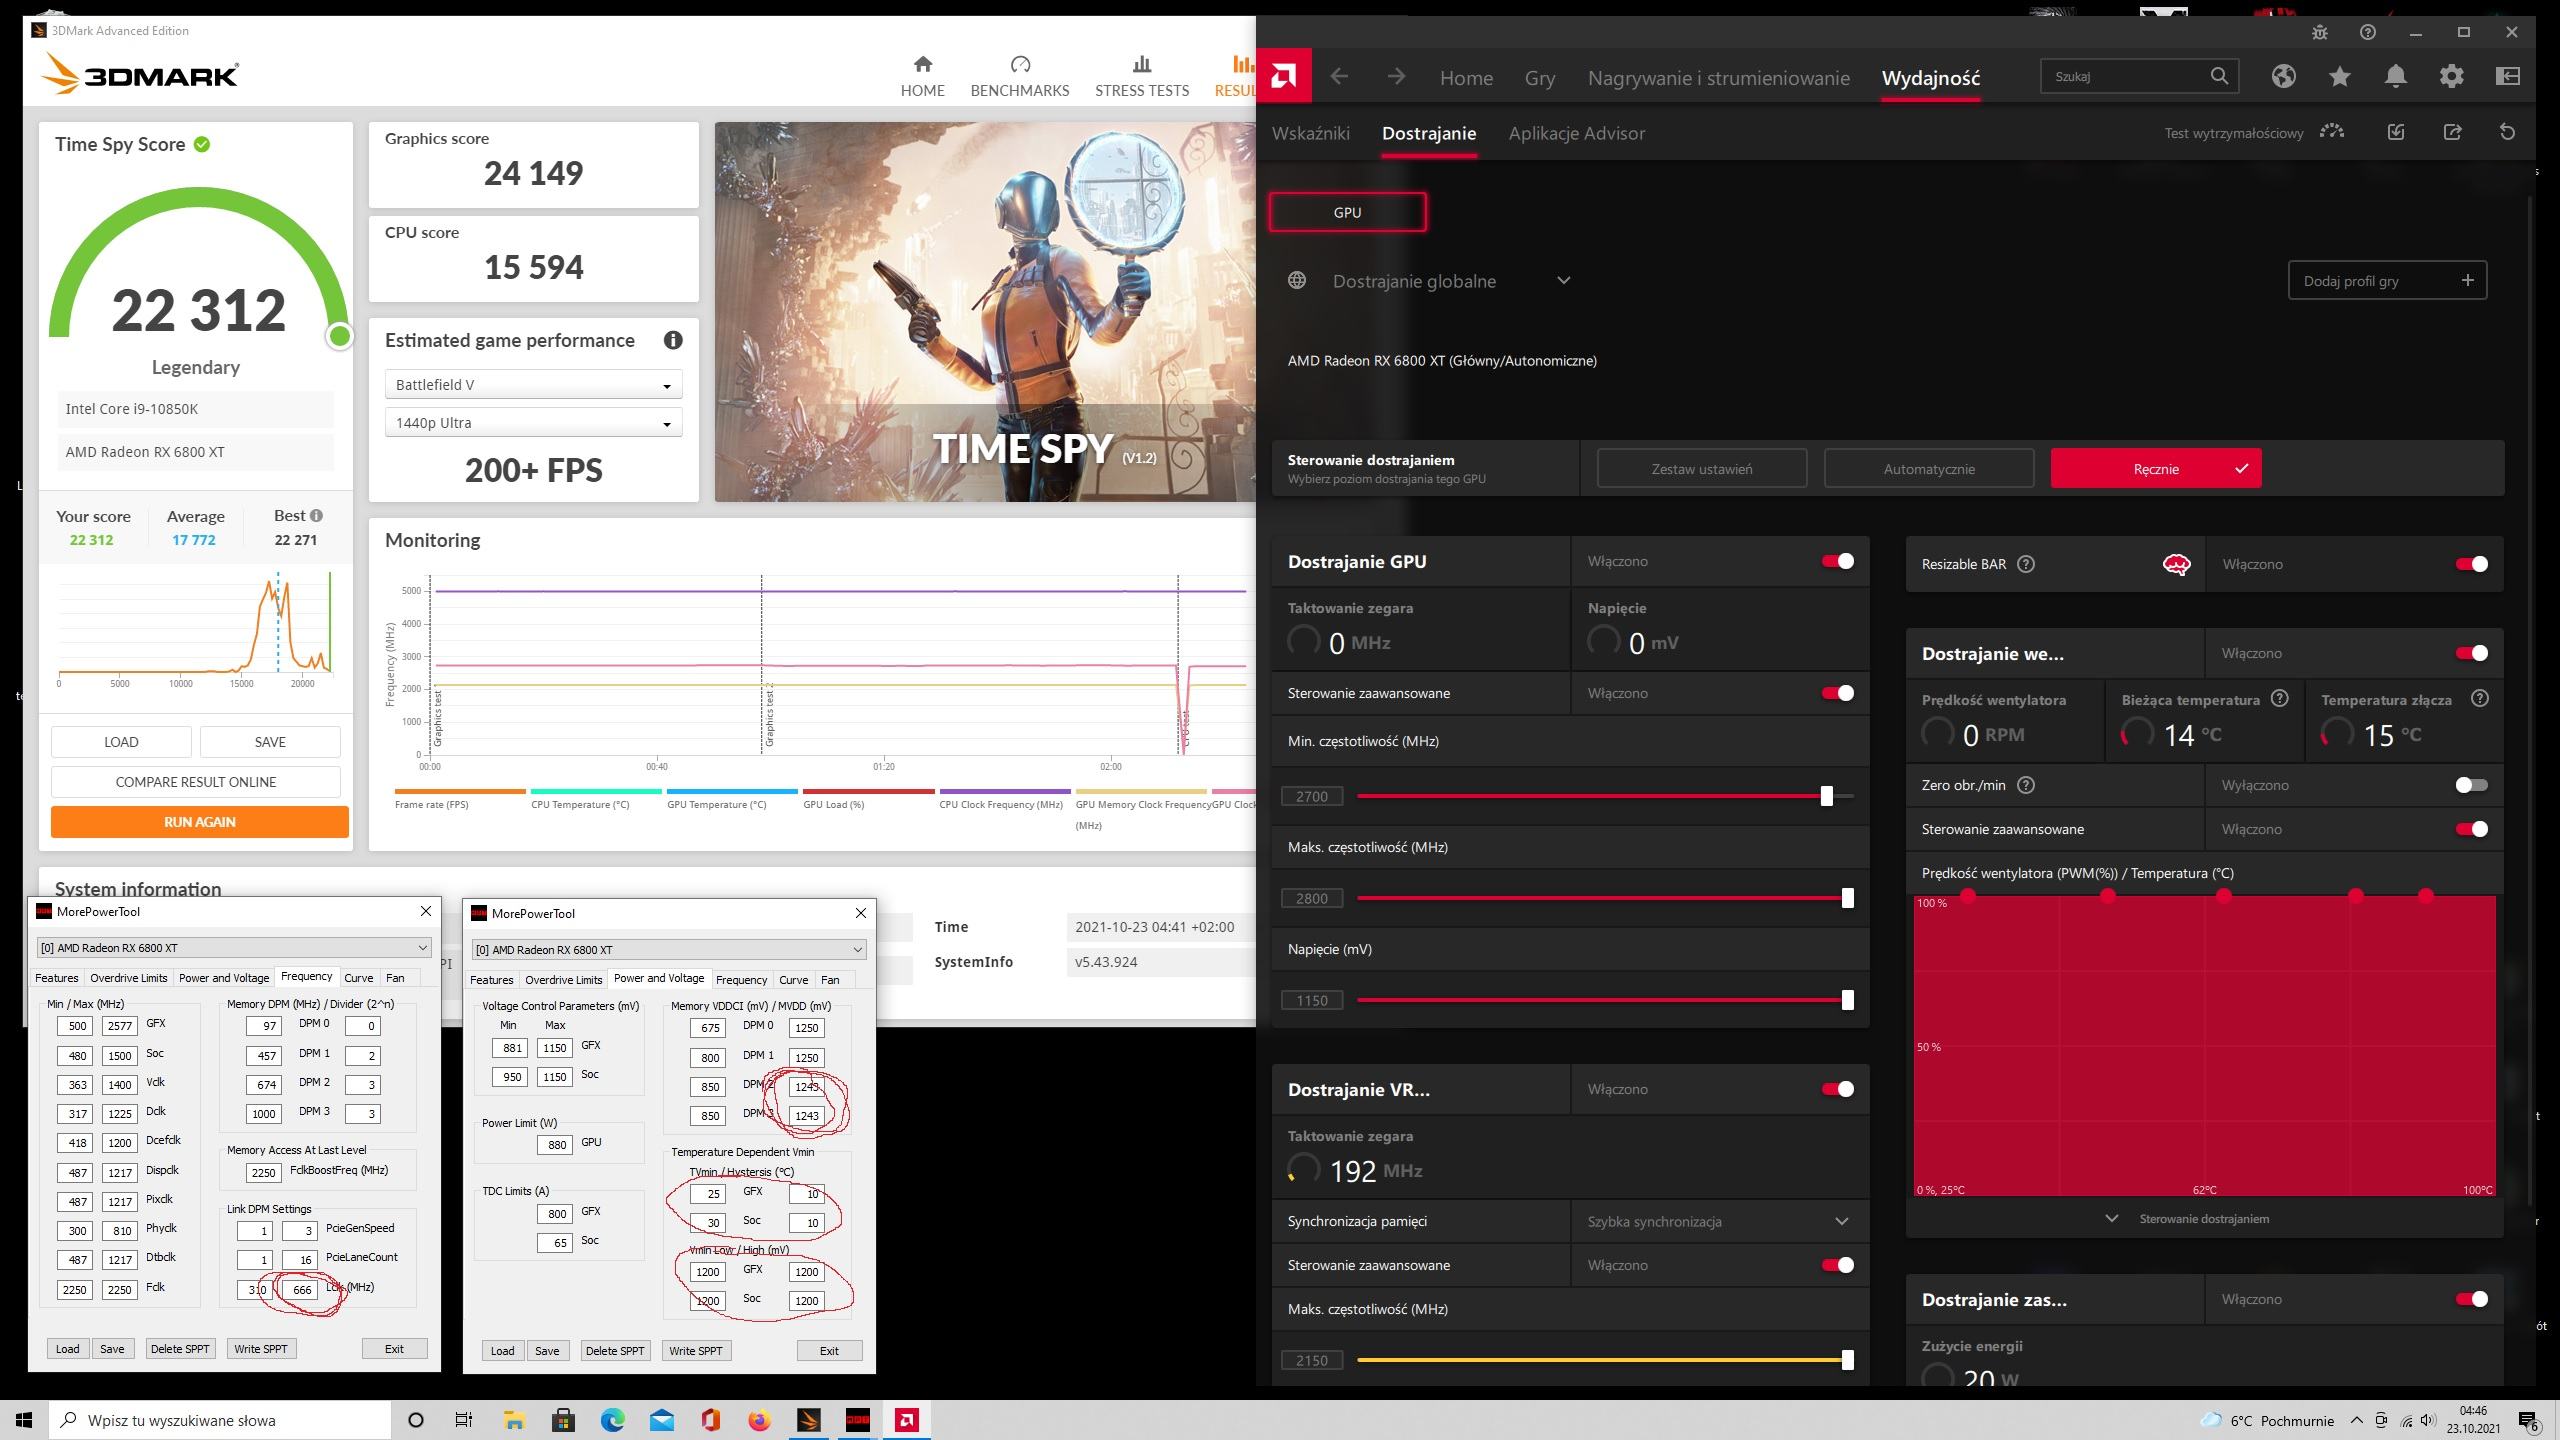
Task: Adjust VRAM Maks. częstotliwość yellow slider handle
Action: pyautogui.click(x=1847, y=1360)
